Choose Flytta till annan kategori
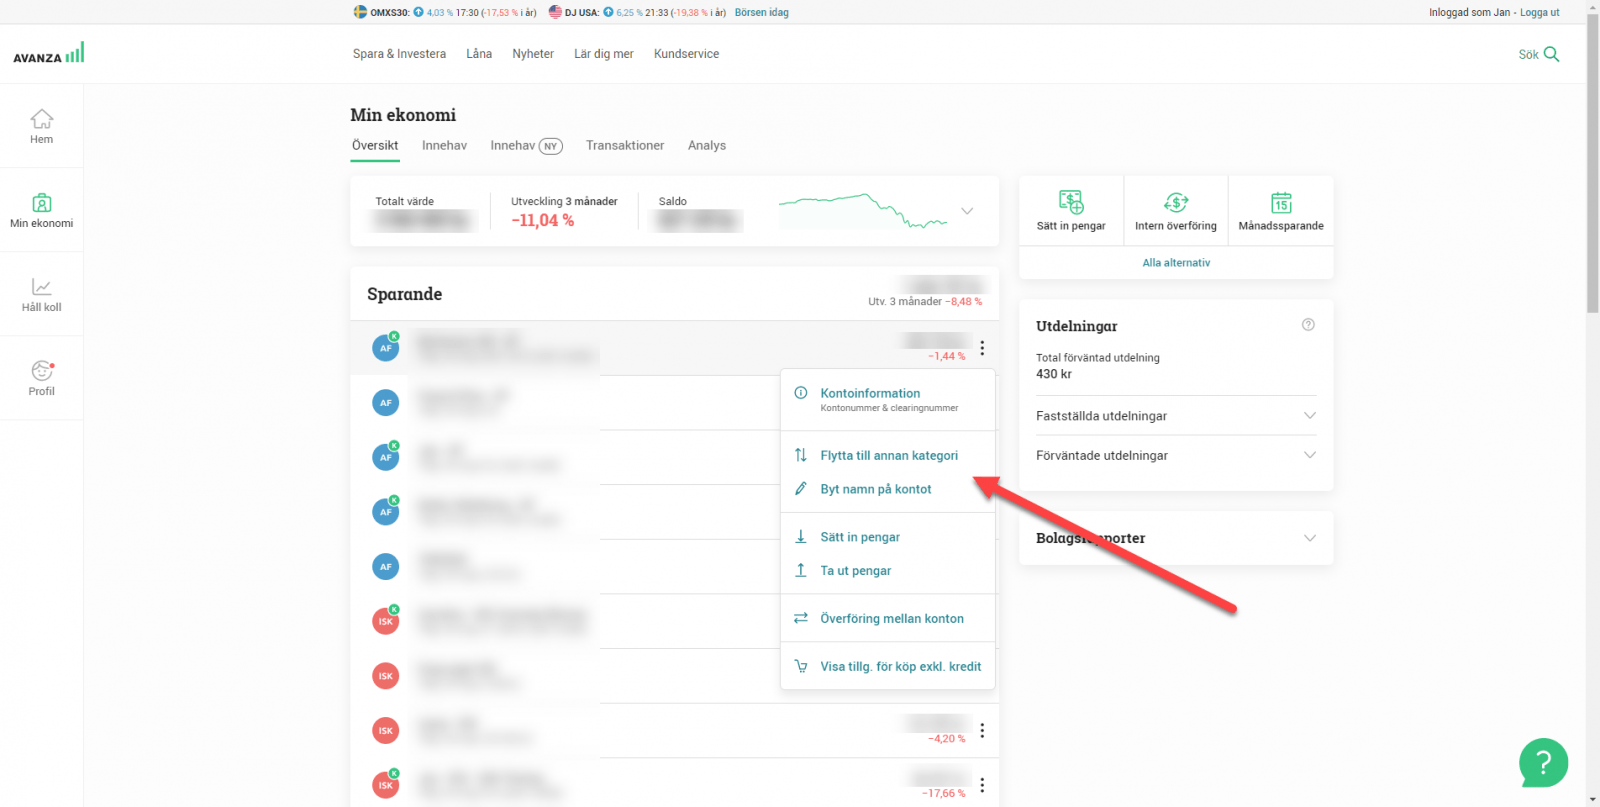 tap(888, 456)
